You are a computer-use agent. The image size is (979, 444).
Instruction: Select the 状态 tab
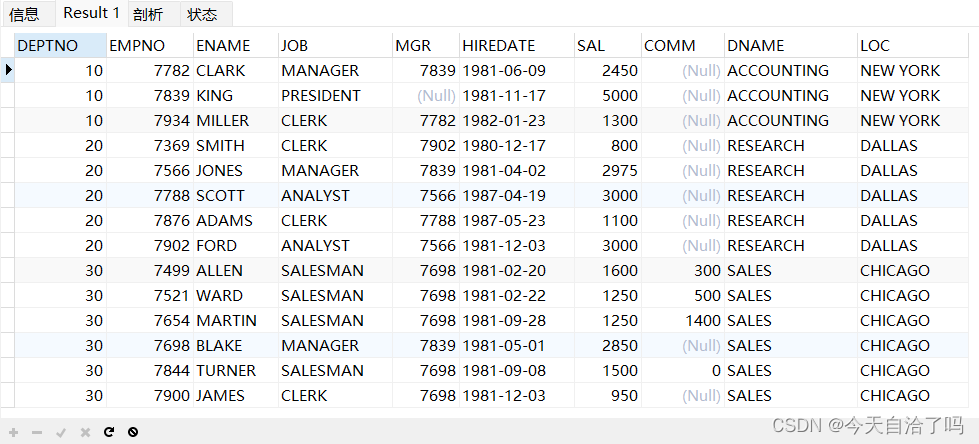[202, 14]
